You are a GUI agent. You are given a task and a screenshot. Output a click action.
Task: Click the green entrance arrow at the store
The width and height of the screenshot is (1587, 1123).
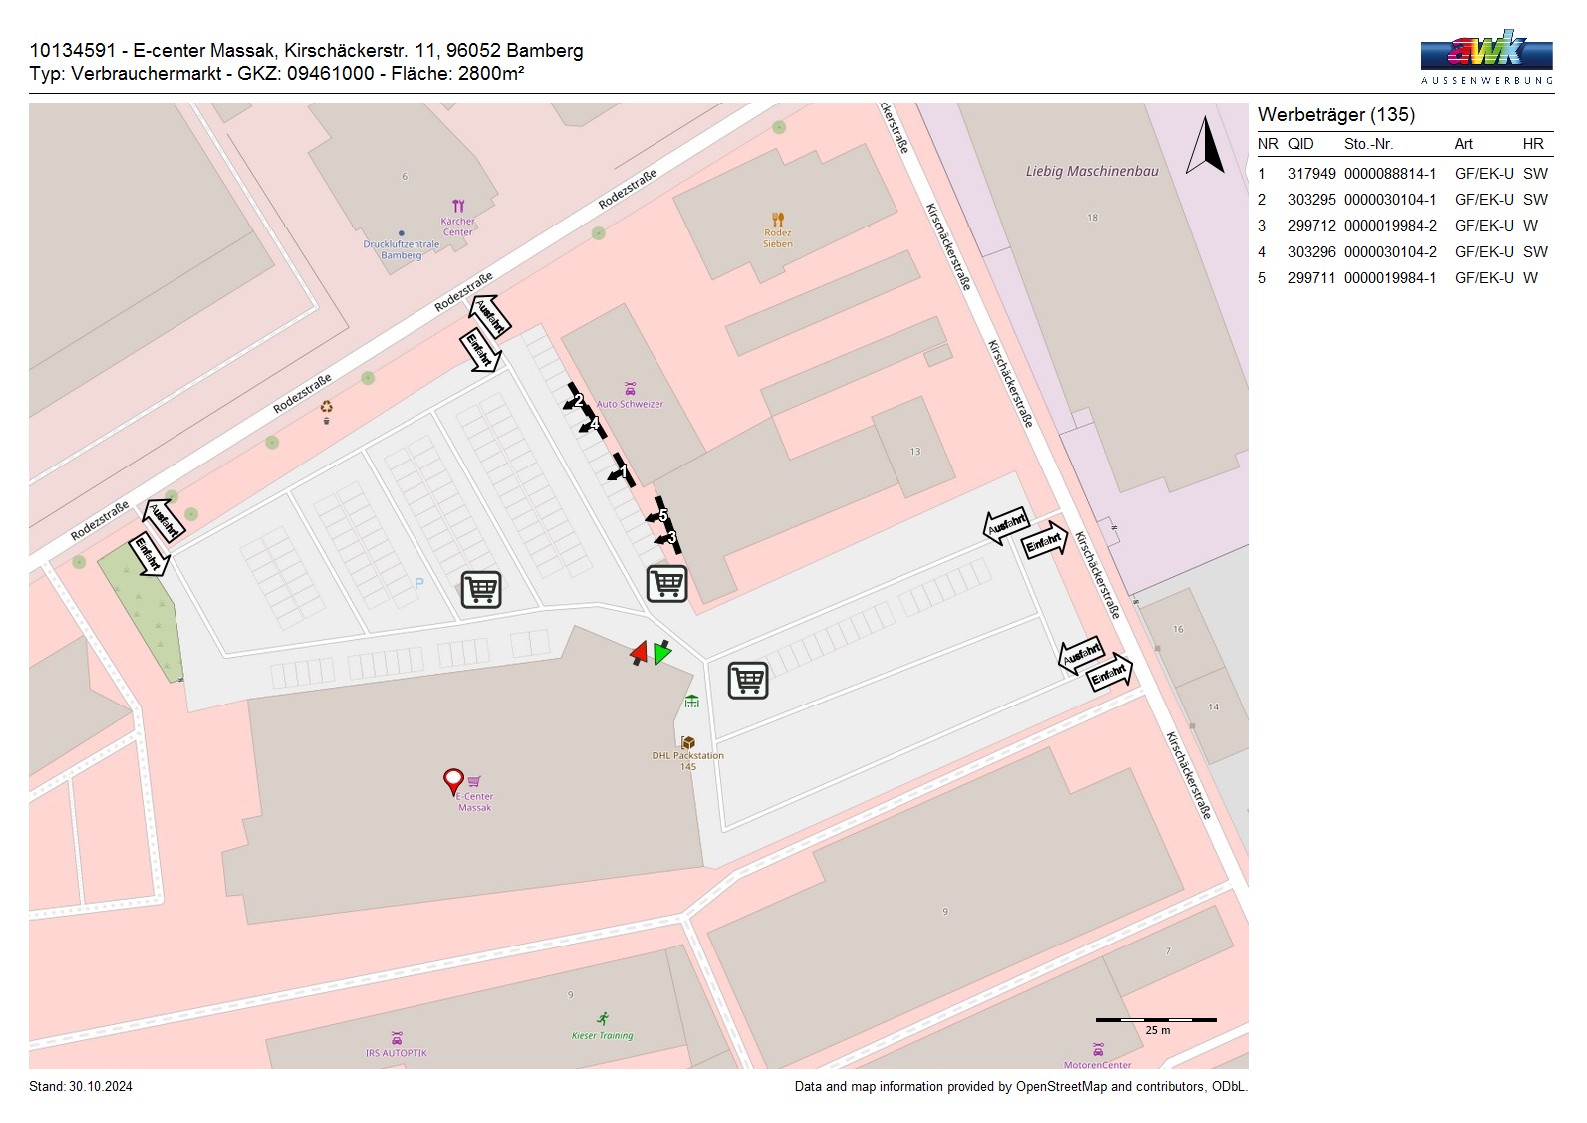[x=662, y=653]
